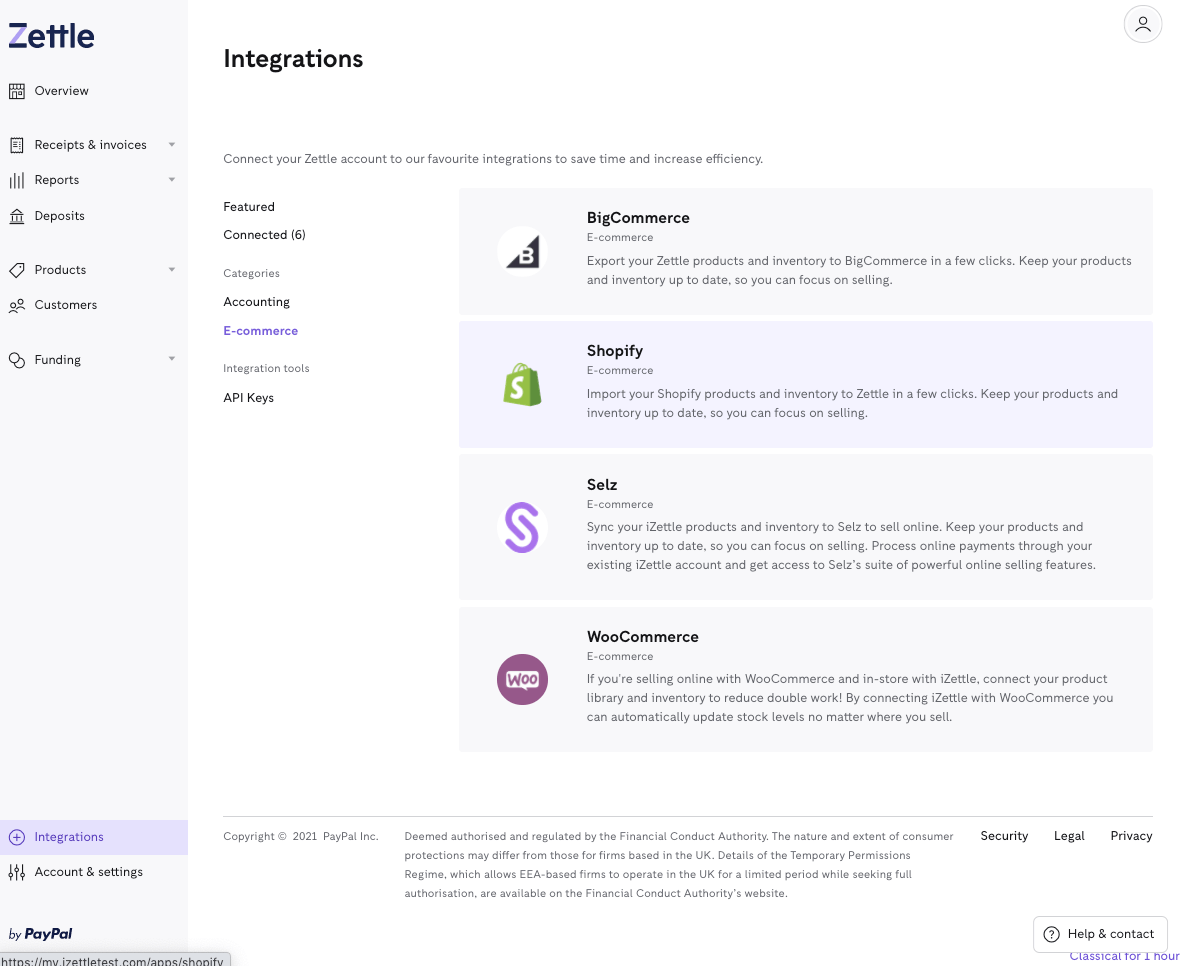The image size is (1187, 966).
Task: Click the BigCommerce logo
Action: 522,251
